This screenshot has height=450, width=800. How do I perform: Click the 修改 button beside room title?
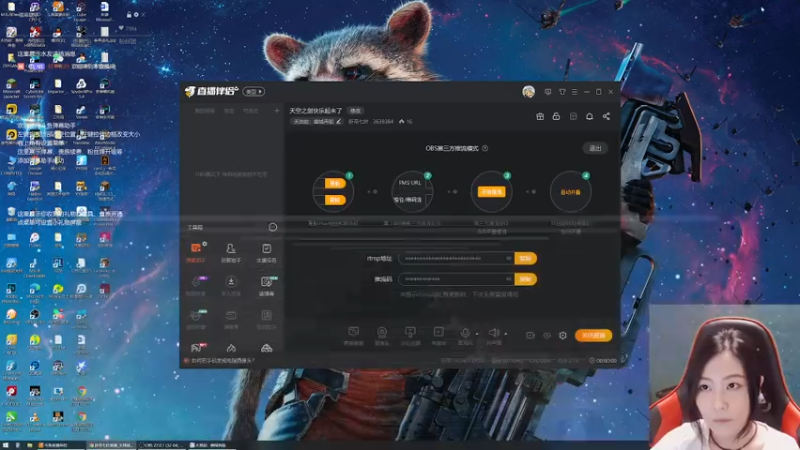[x=355, y=111]
